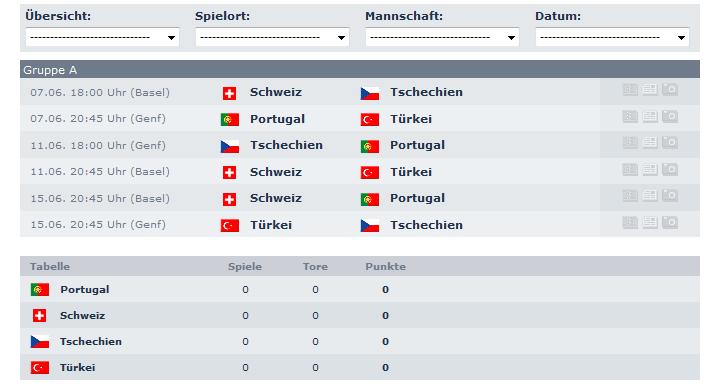Click Punkte column header
Image resolution: width=705 pixels, height=386 pixels.
click(x=385, y=266)
